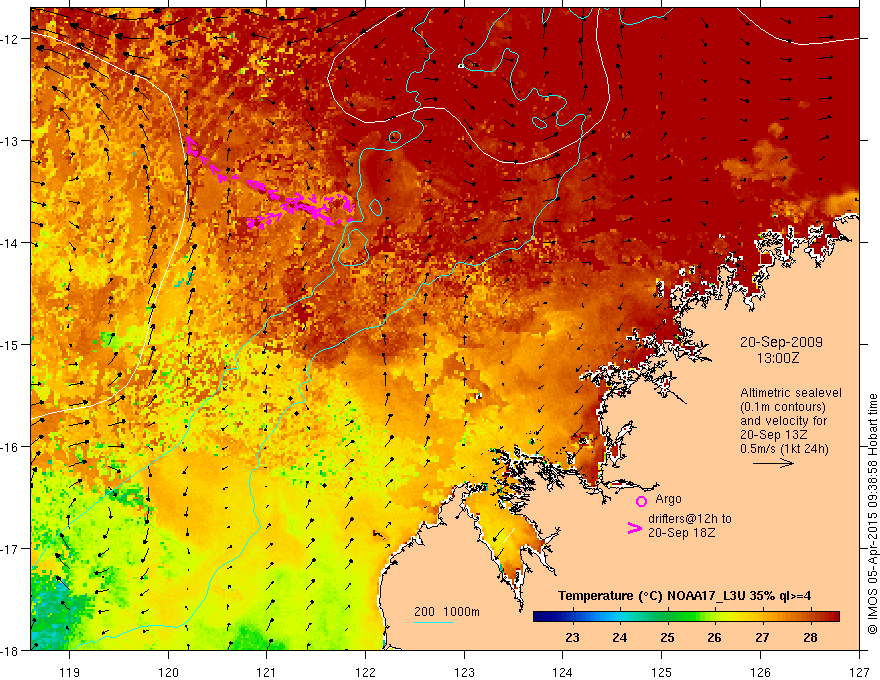Select the colorbar tick label 27
Image resolution: width=880 pixels, height=680 pixels.
(762, 637)
